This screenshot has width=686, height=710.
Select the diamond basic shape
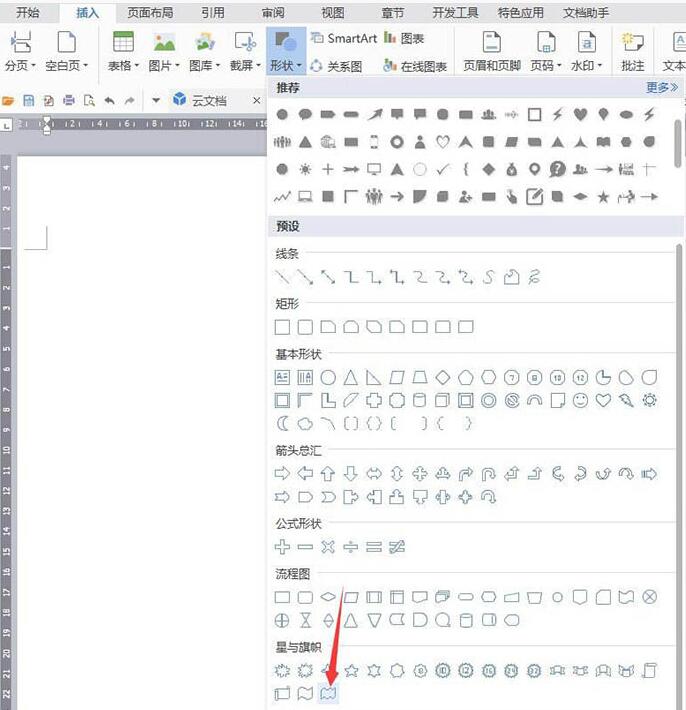[x=443, y=377]
